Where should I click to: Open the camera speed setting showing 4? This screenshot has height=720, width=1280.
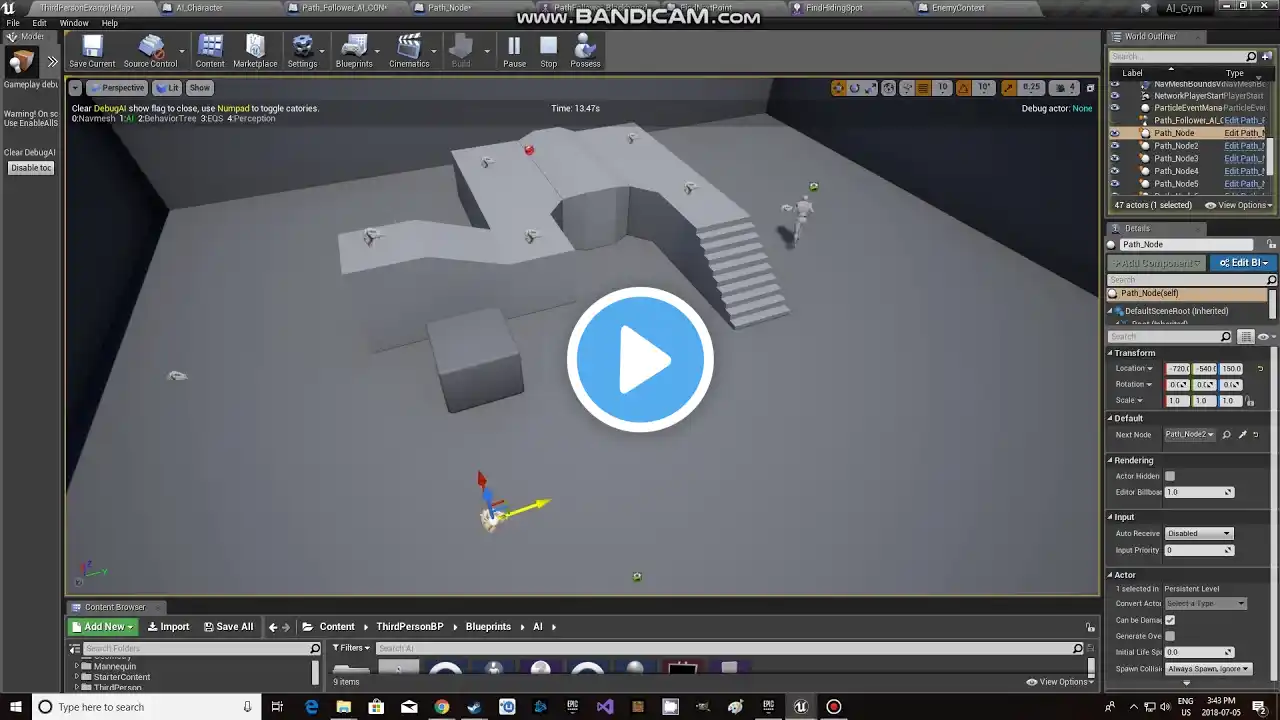(x=1066, y=88)
